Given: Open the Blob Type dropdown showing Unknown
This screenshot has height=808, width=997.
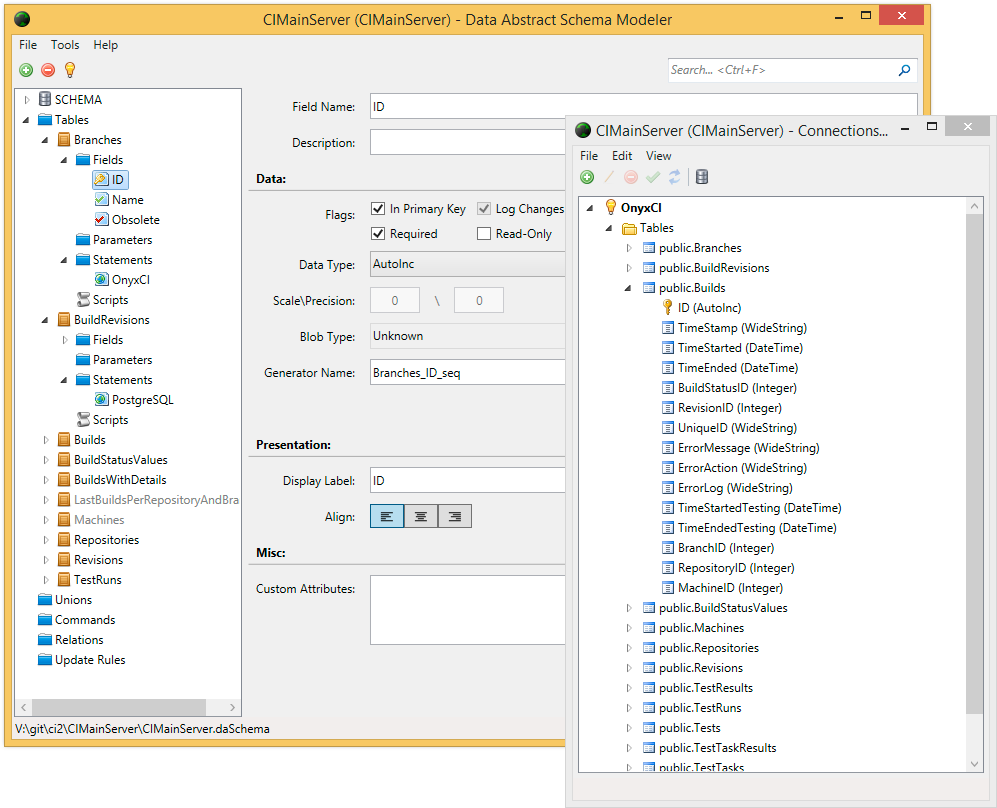Looking at the screenshot, I should point(467,336).
